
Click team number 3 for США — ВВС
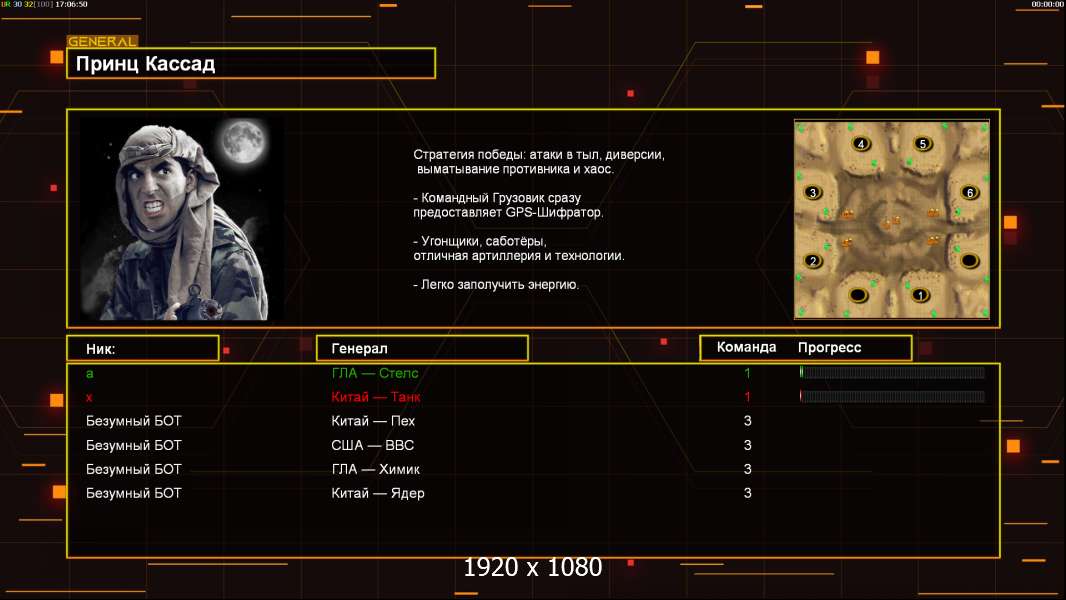click(x=747, y=445)
